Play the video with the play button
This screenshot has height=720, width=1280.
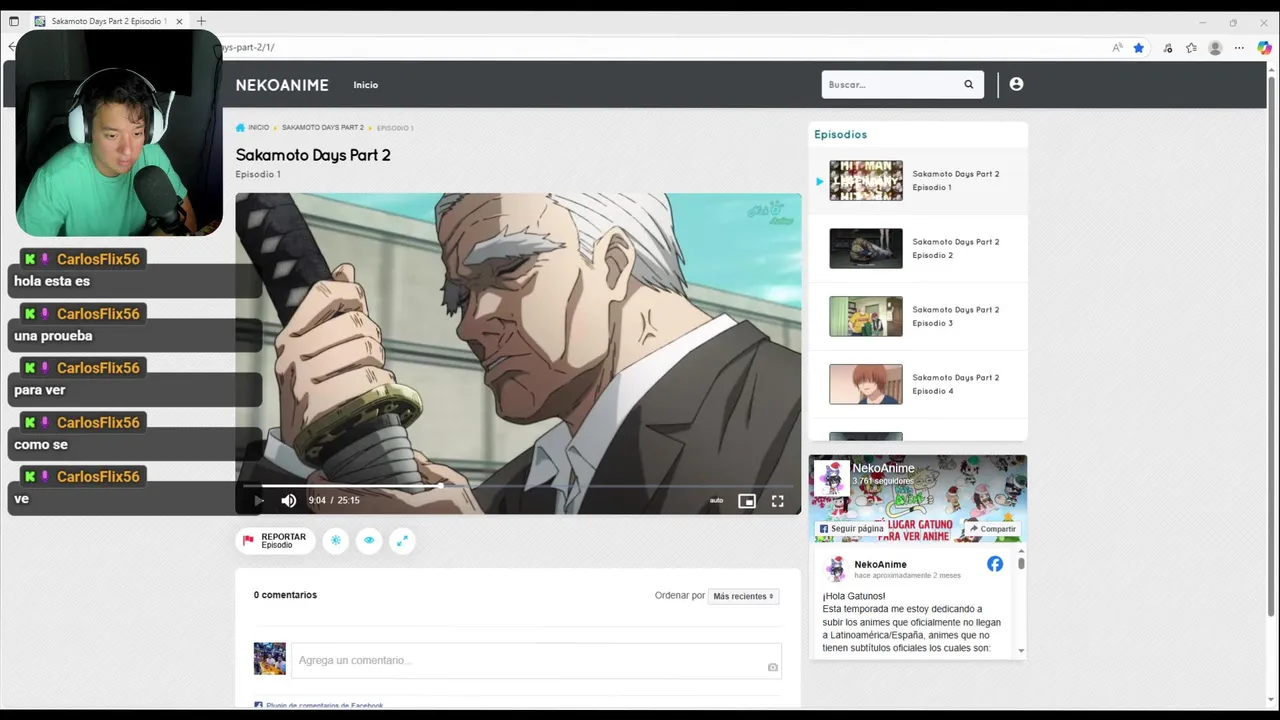pos(259,500)
